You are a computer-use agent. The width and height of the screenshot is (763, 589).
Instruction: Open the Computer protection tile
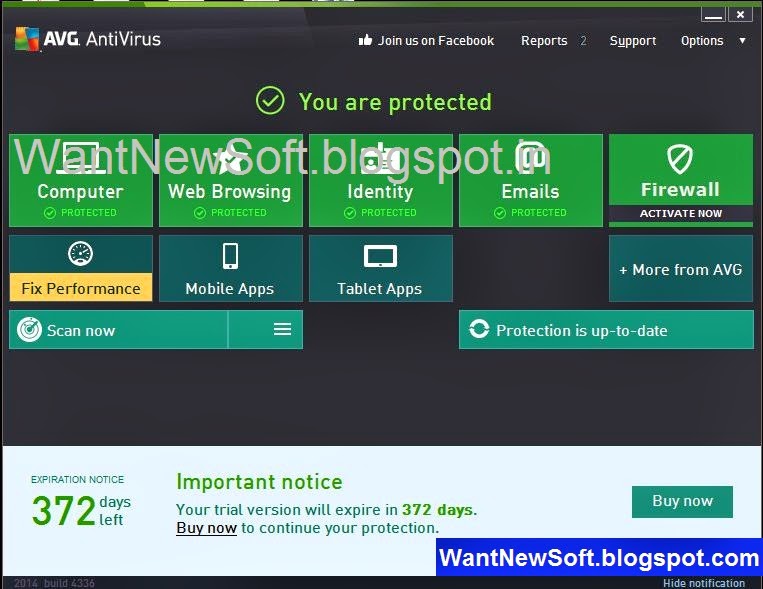[81, 180]
